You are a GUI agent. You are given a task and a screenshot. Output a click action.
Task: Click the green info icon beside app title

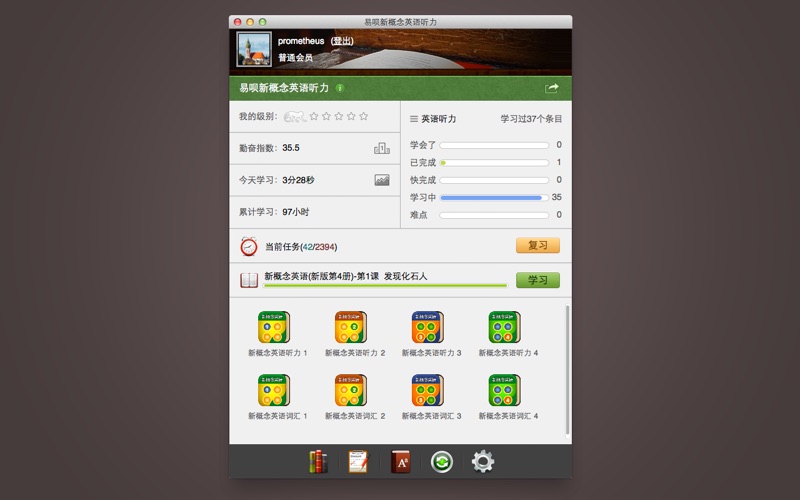point(340,88)
